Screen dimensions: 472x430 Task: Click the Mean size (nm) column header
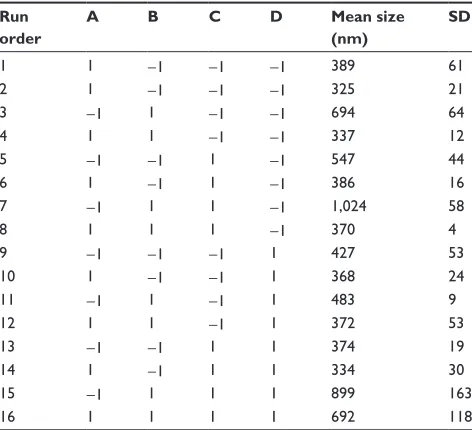368,28
